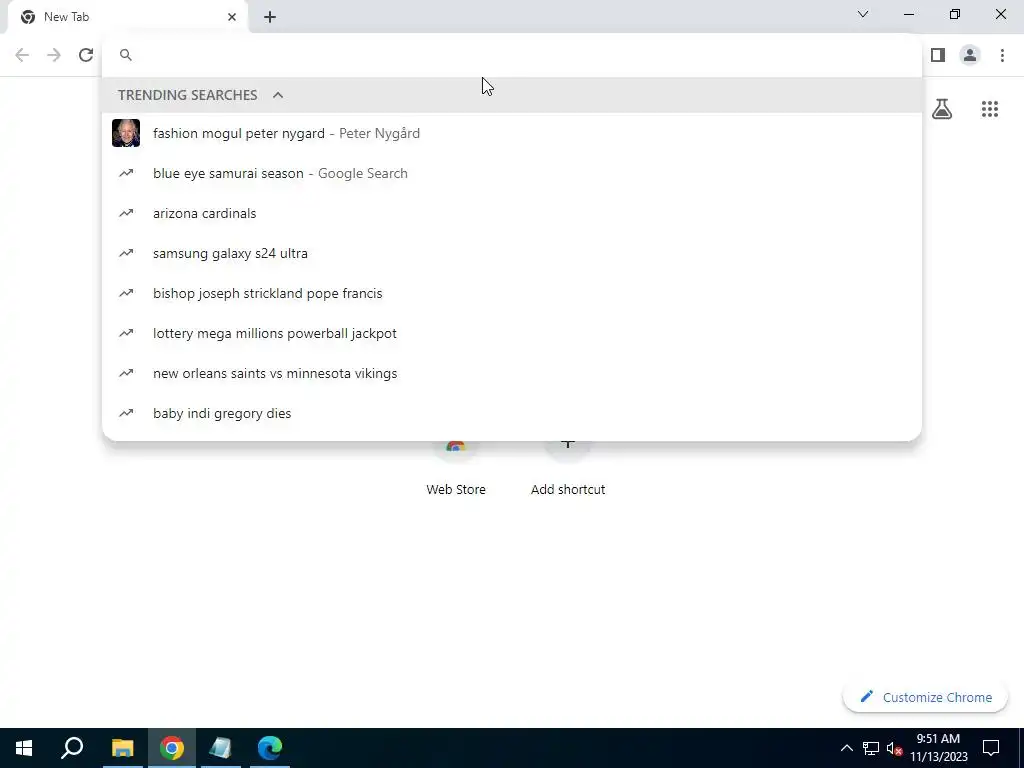
Task: Open the notification center icon
Action: pos(991,748)
